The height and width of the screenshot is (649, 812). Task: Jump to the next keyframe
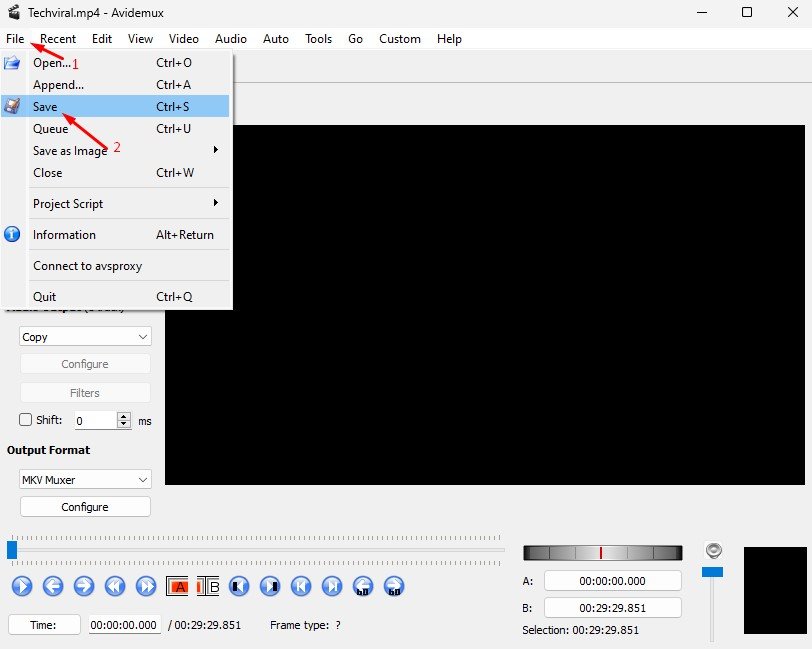tap(146, 586)
